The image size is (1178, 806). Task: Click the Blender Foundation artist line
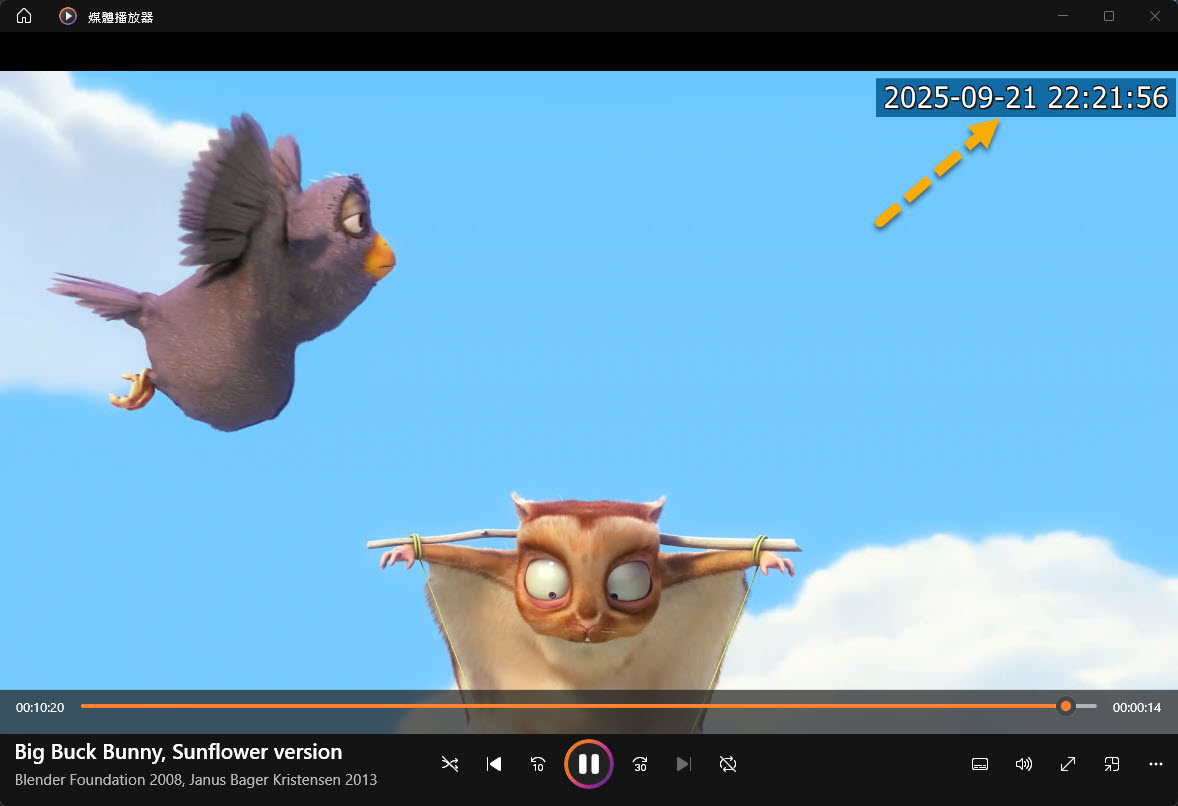[x=196, y=780]
